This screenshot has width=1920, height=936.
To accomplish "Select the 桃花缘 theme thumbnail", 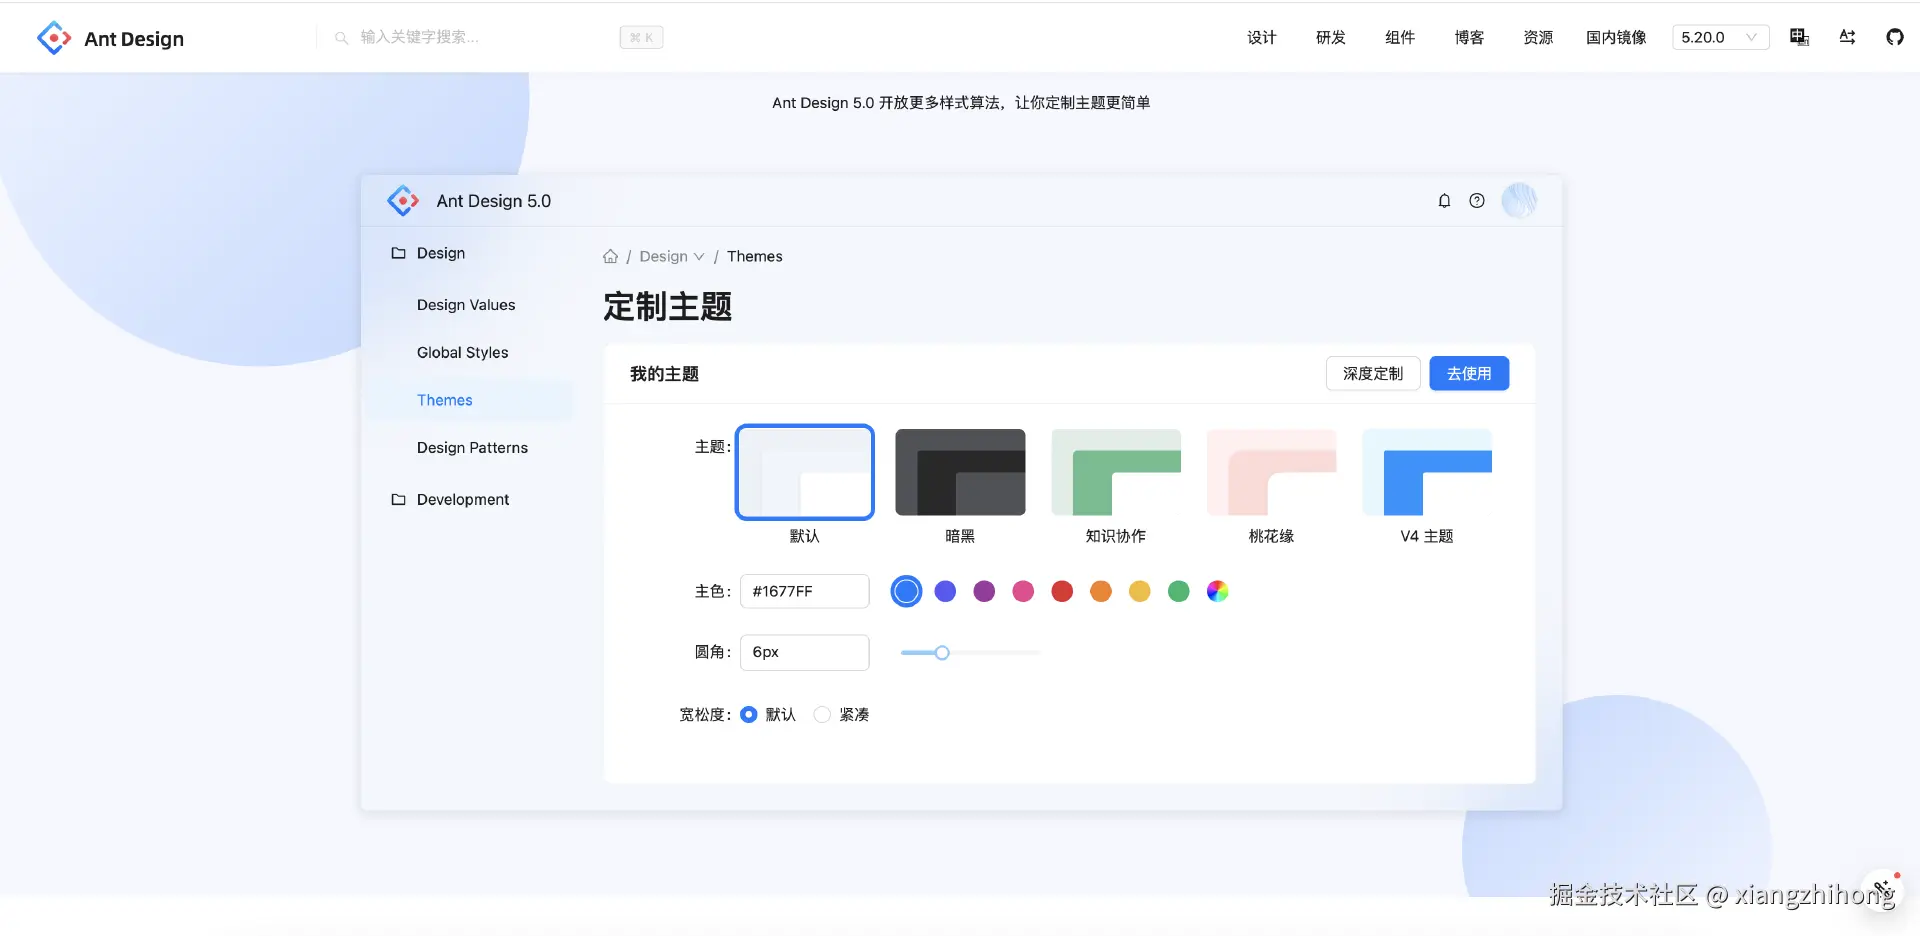I will click(x=1271, y=472).
